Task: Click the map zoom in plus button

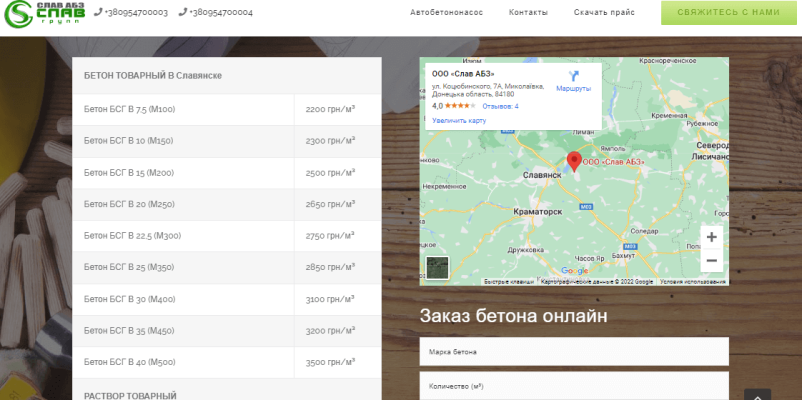Action: (x=711, y=237)
